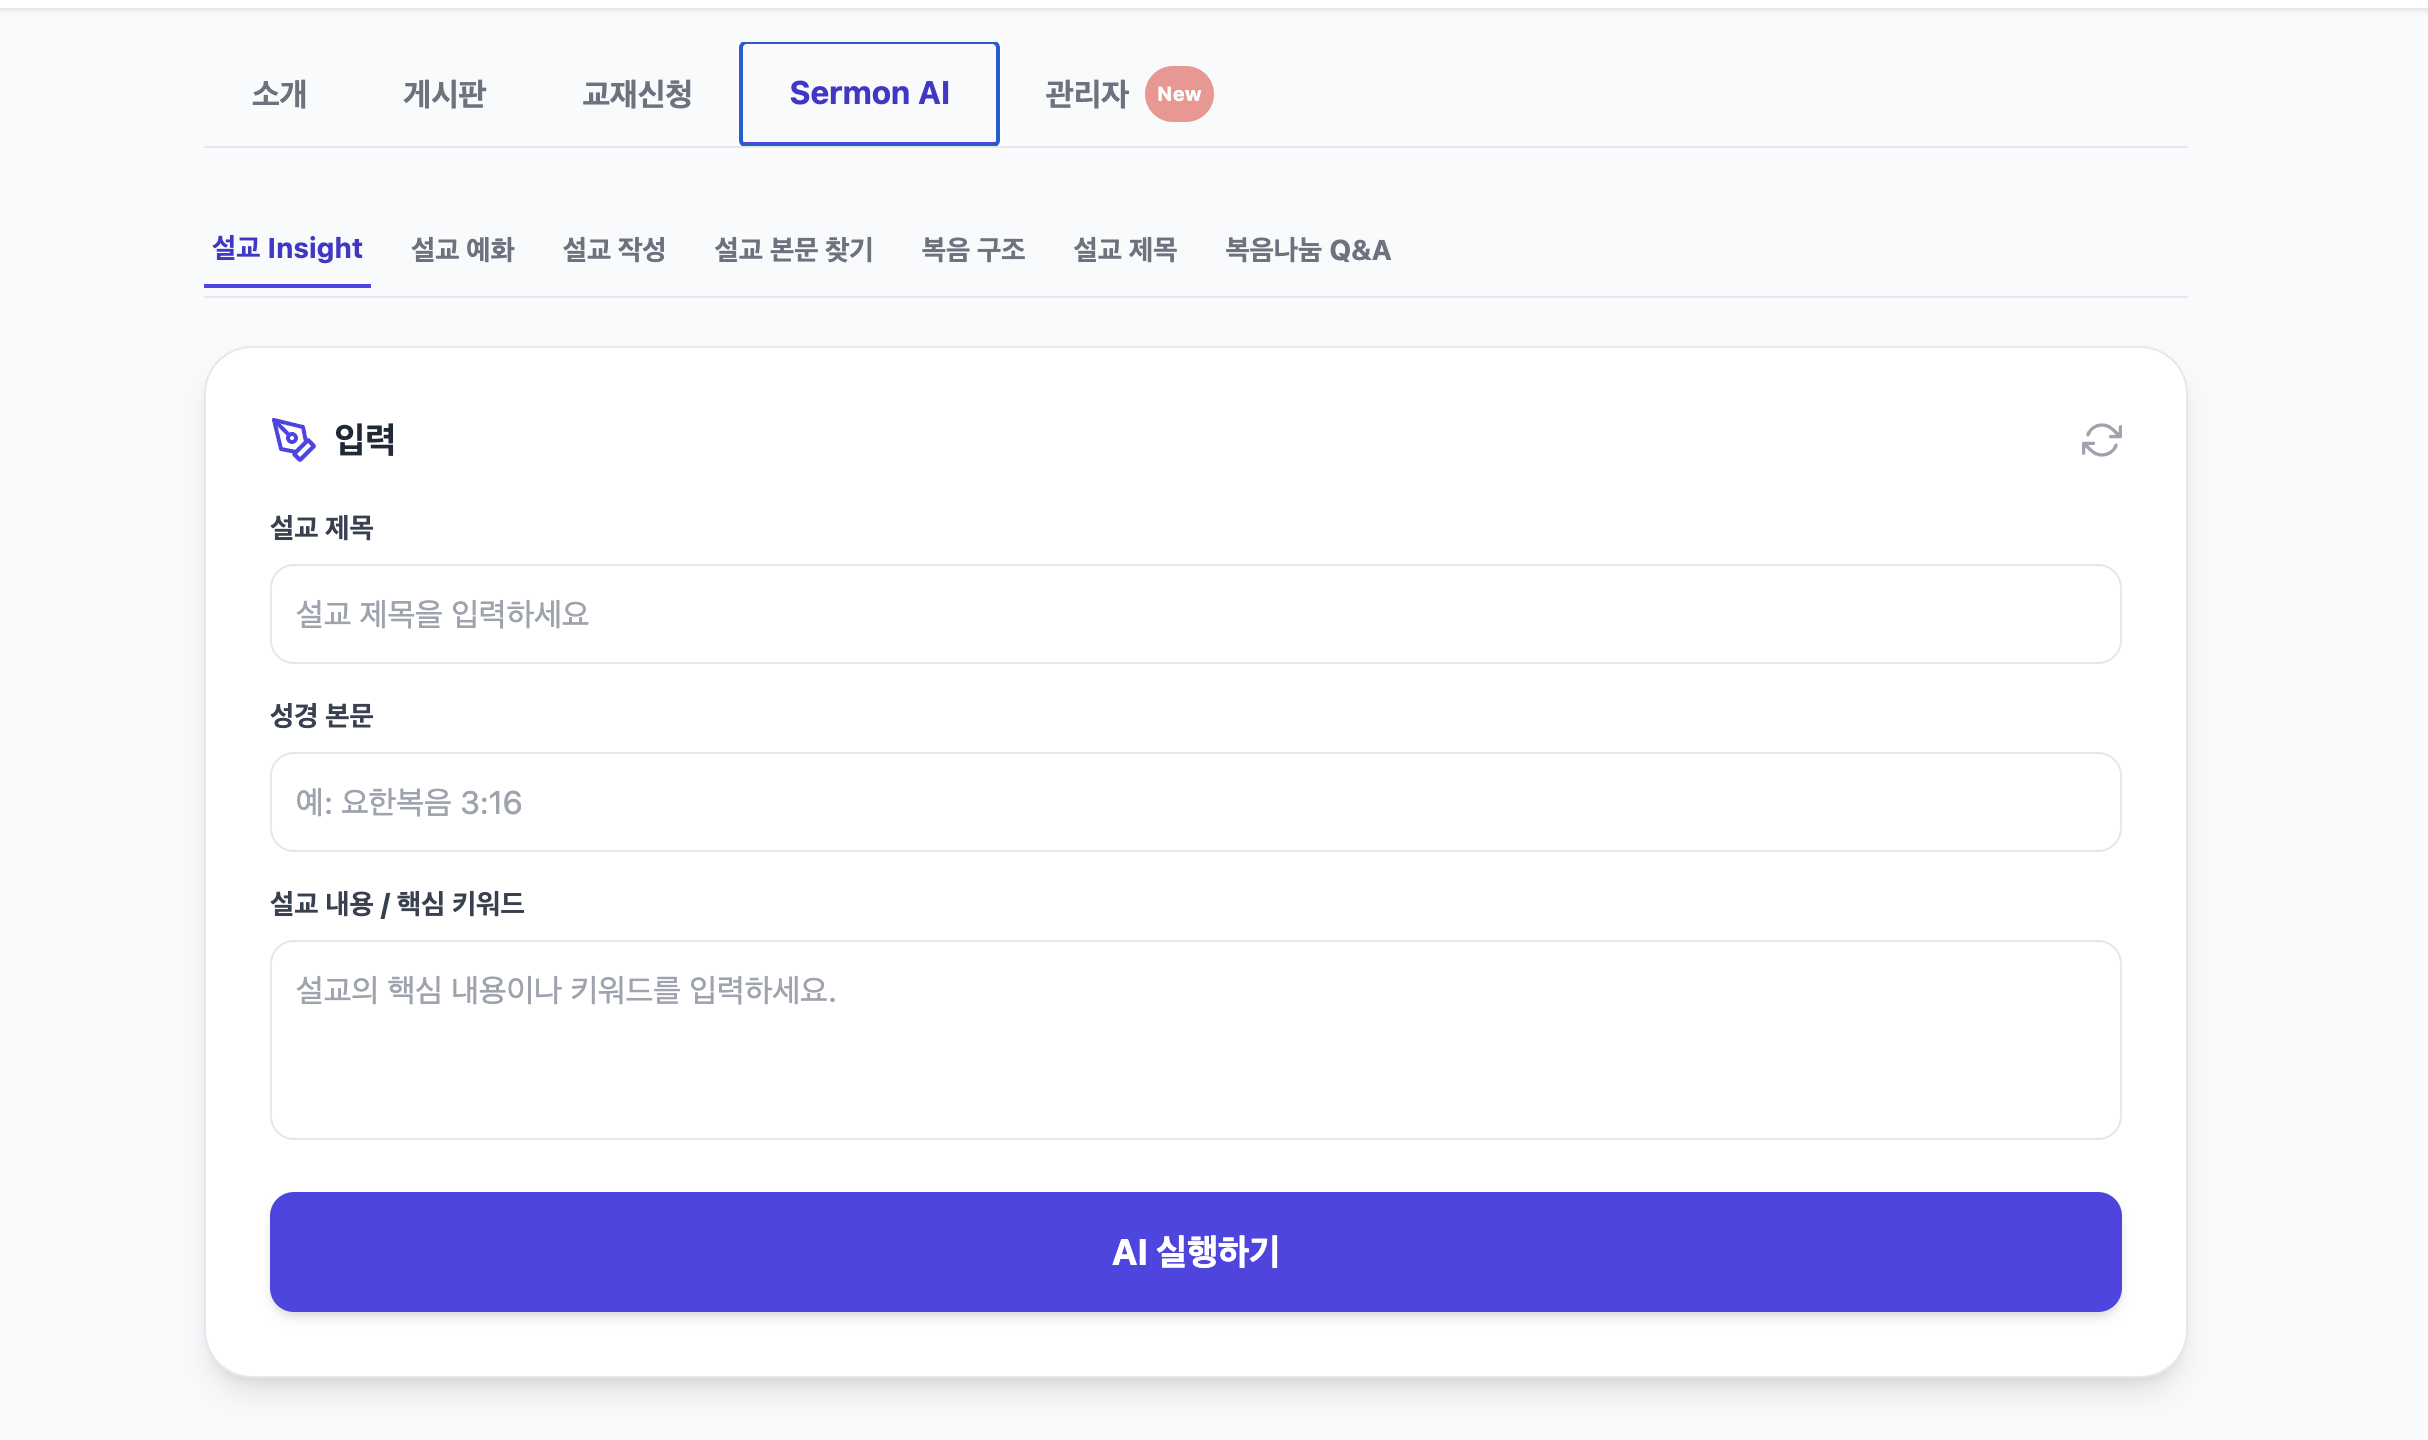Switch to the 설교 예화 sub-tab
Viewport: 2428px width, 1440px height.
coord(462,249)
